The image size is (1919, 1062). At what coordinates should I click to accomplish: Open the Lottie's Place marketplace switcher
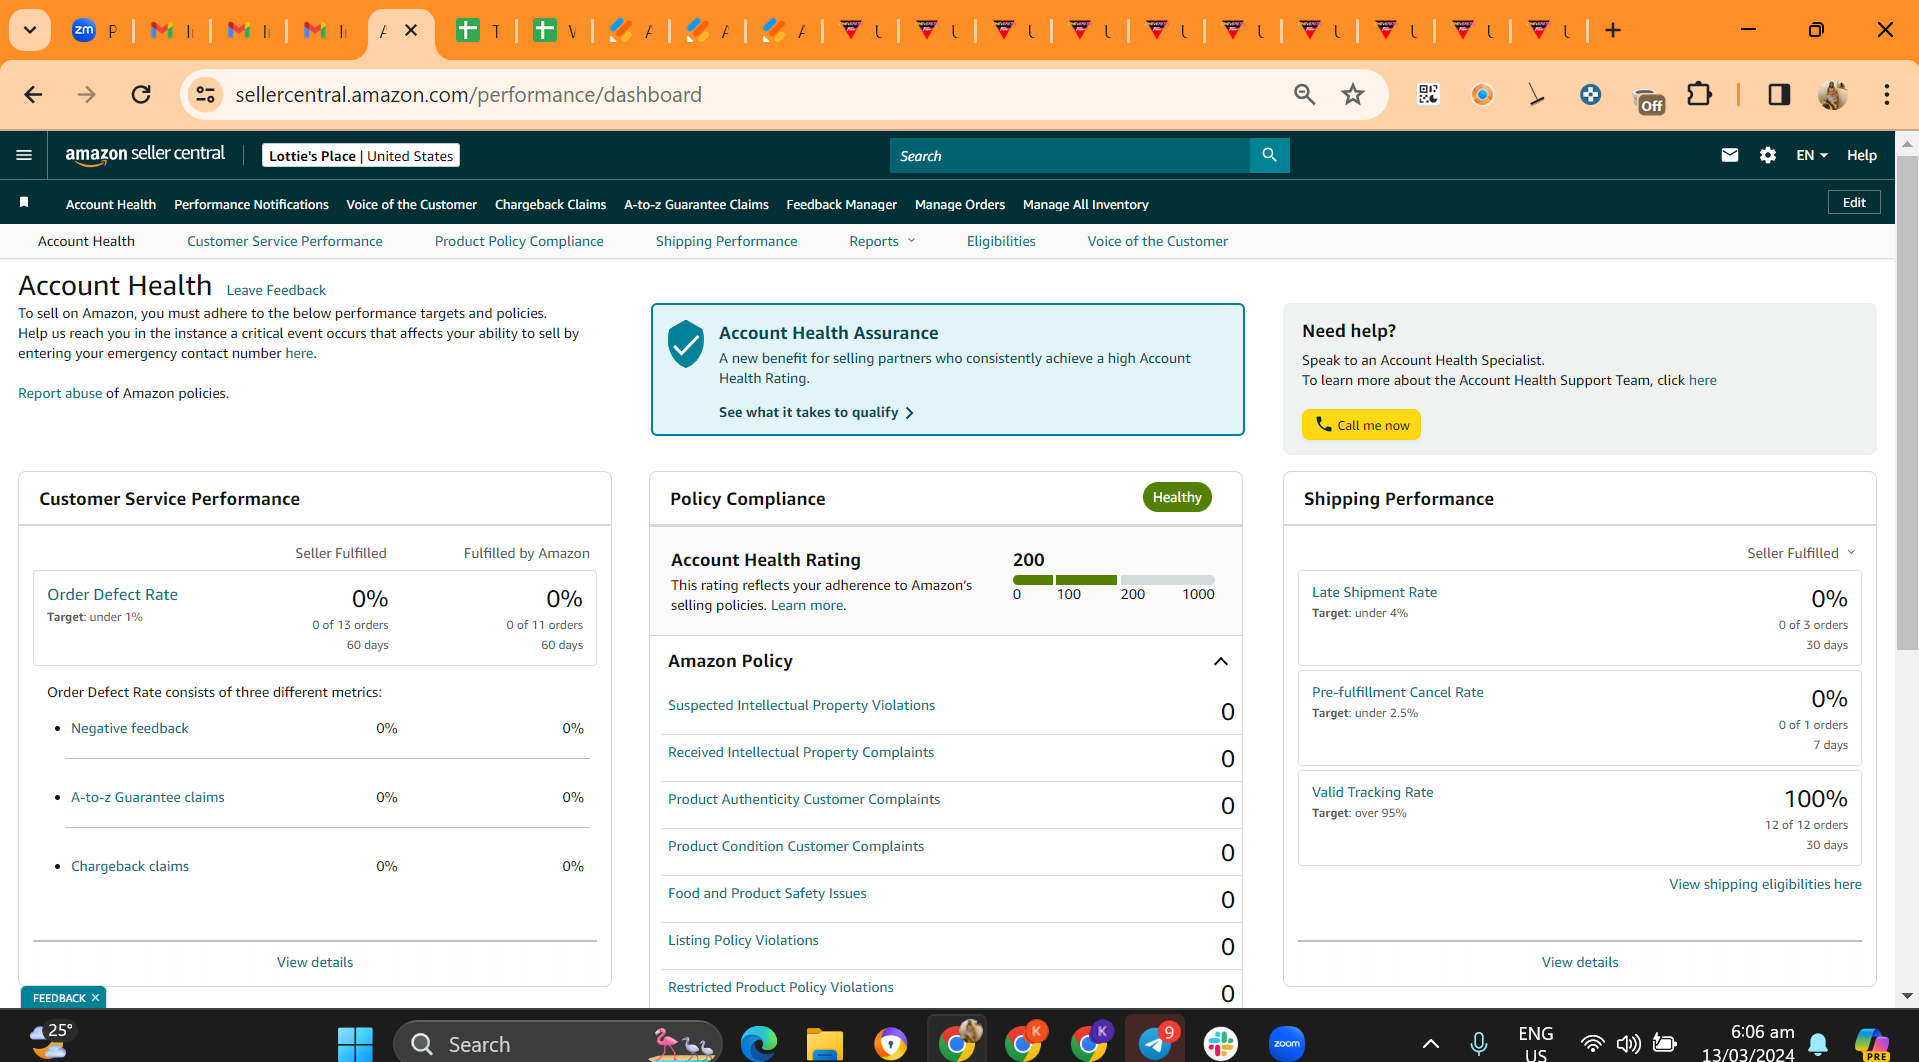tap(361, 155)
